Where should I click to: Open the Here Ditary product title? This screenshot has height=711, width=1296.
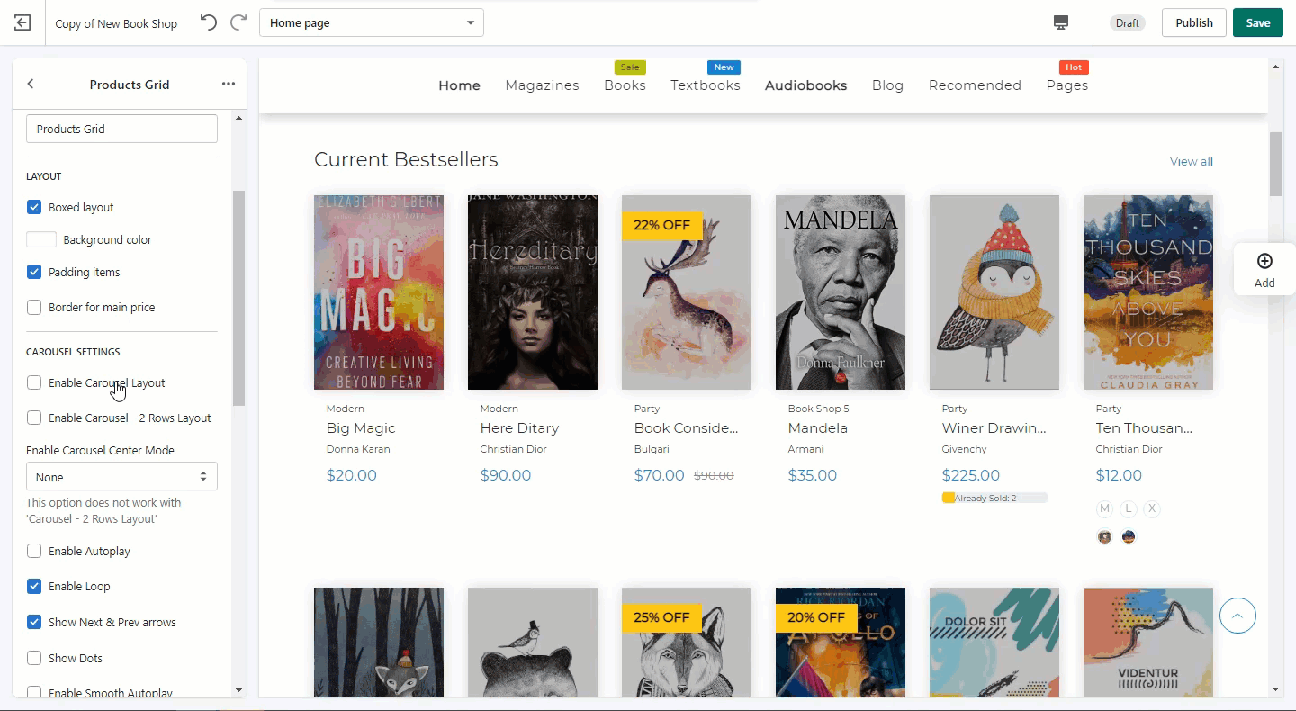pos(519,428)
